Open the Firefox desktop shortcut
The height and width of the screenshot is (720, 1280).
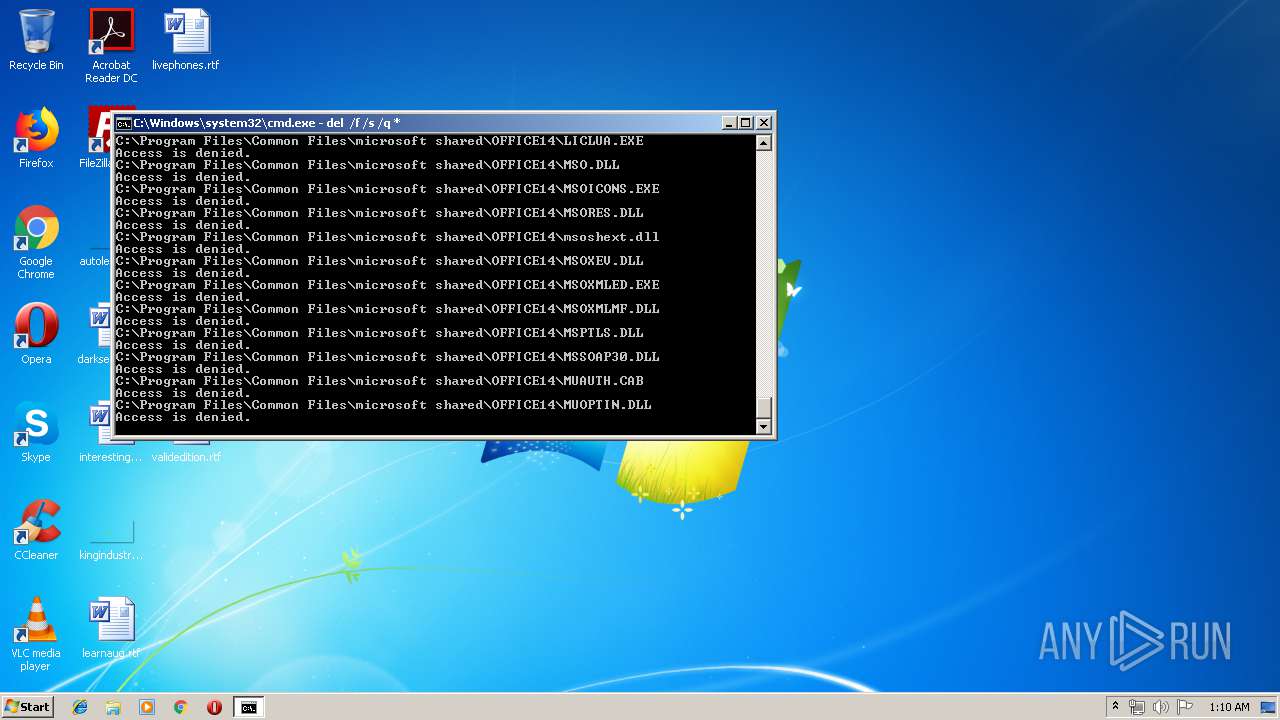pyautogui.click(x=36, y=138)
